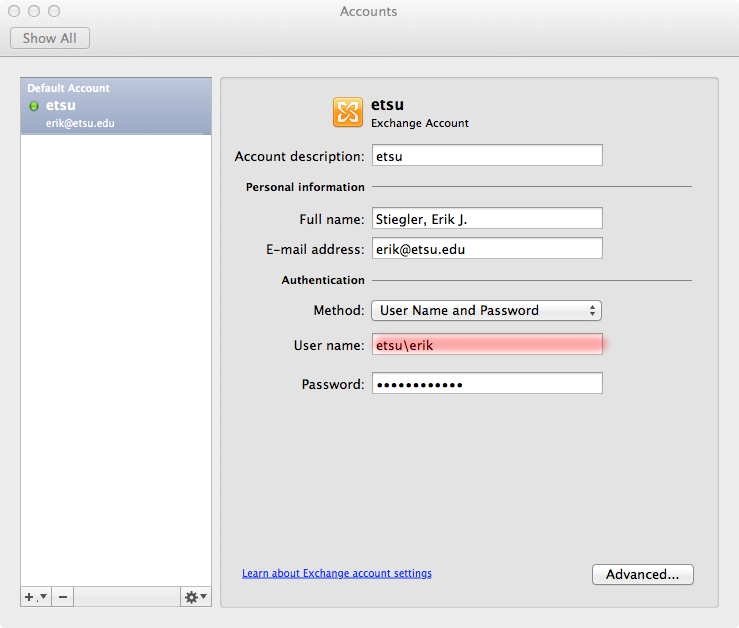Image resolution: width=739 pixels, height=628 pixels.
Task: Click erik@etsu.edu text in sidebar
Action: click(80, 123)
